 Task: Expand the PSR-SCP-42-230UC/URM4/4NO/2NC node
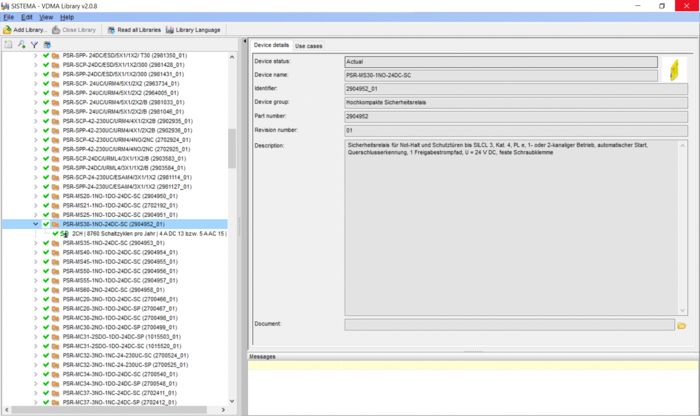[36, 140]
